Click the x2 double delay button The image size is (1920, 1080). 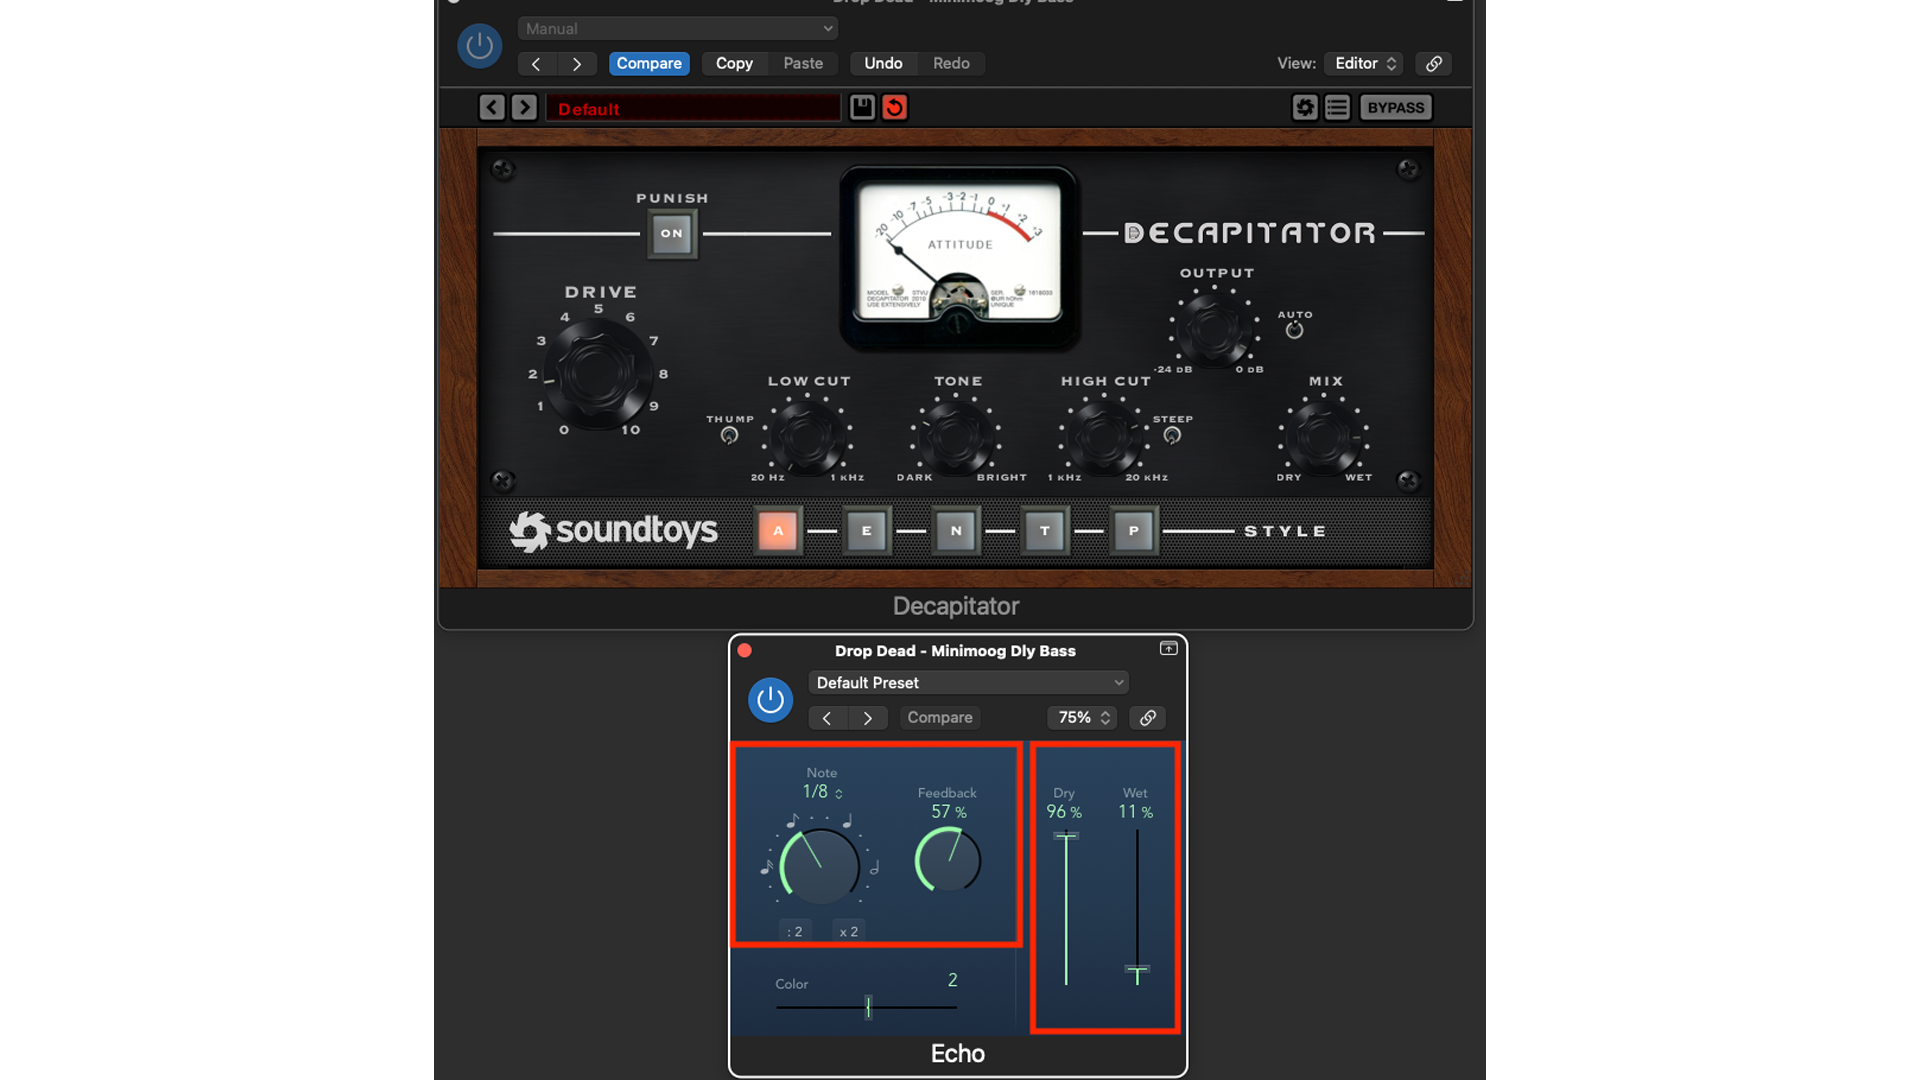pyautogui.click(x=849, y=932)
